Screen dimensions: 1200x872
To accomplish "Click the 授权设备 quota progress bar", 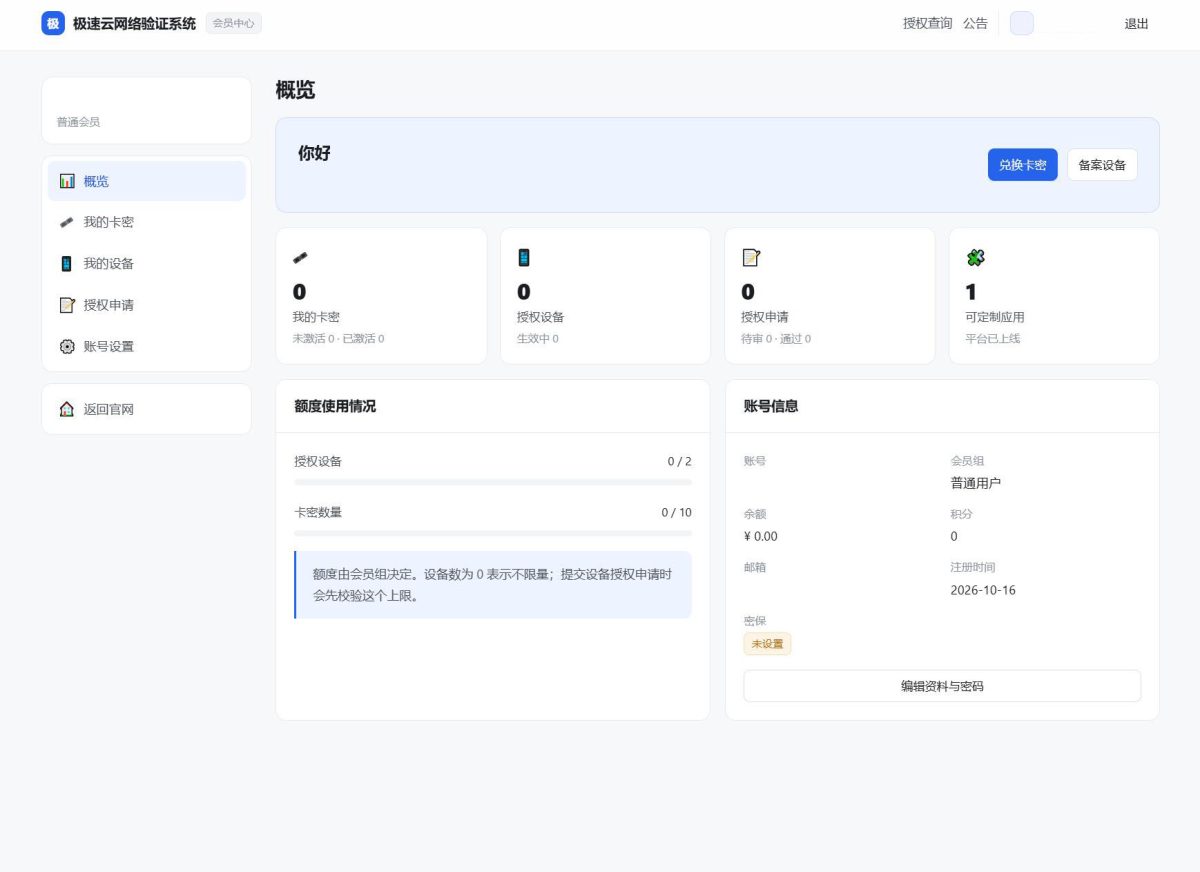I will coord(493,482).
